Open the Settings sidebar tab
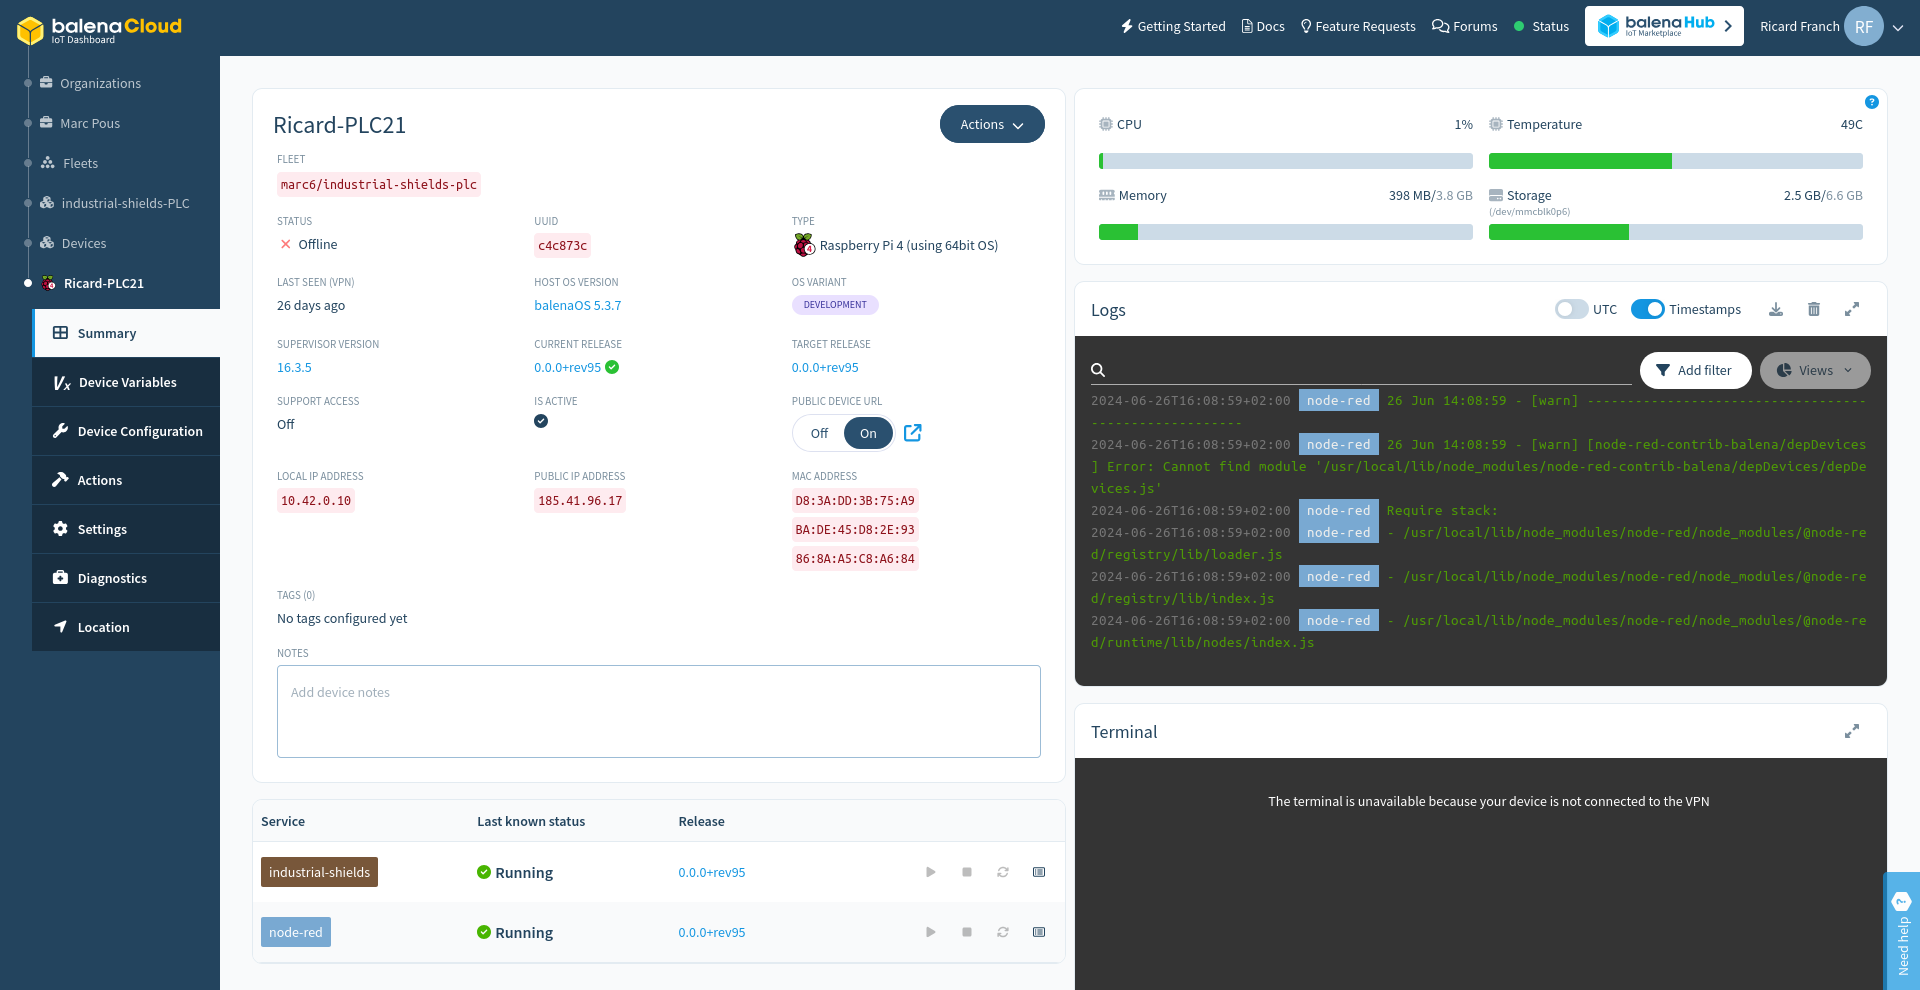1920x990 pixels. pos(126,529)
